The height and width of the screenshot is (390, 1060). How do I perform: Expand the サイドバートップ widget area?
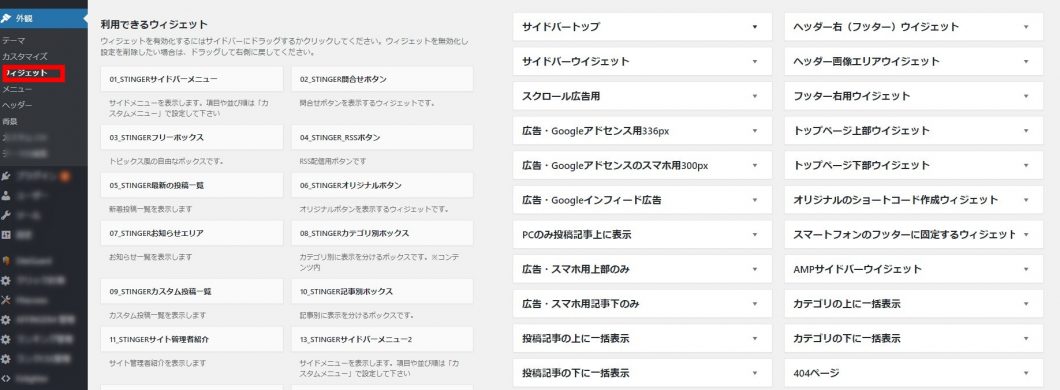642,27
